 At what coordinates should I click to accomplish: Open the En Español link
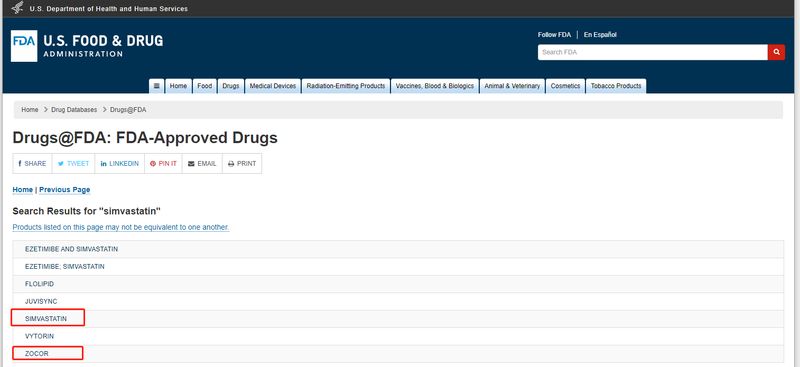tap(600, 35)
